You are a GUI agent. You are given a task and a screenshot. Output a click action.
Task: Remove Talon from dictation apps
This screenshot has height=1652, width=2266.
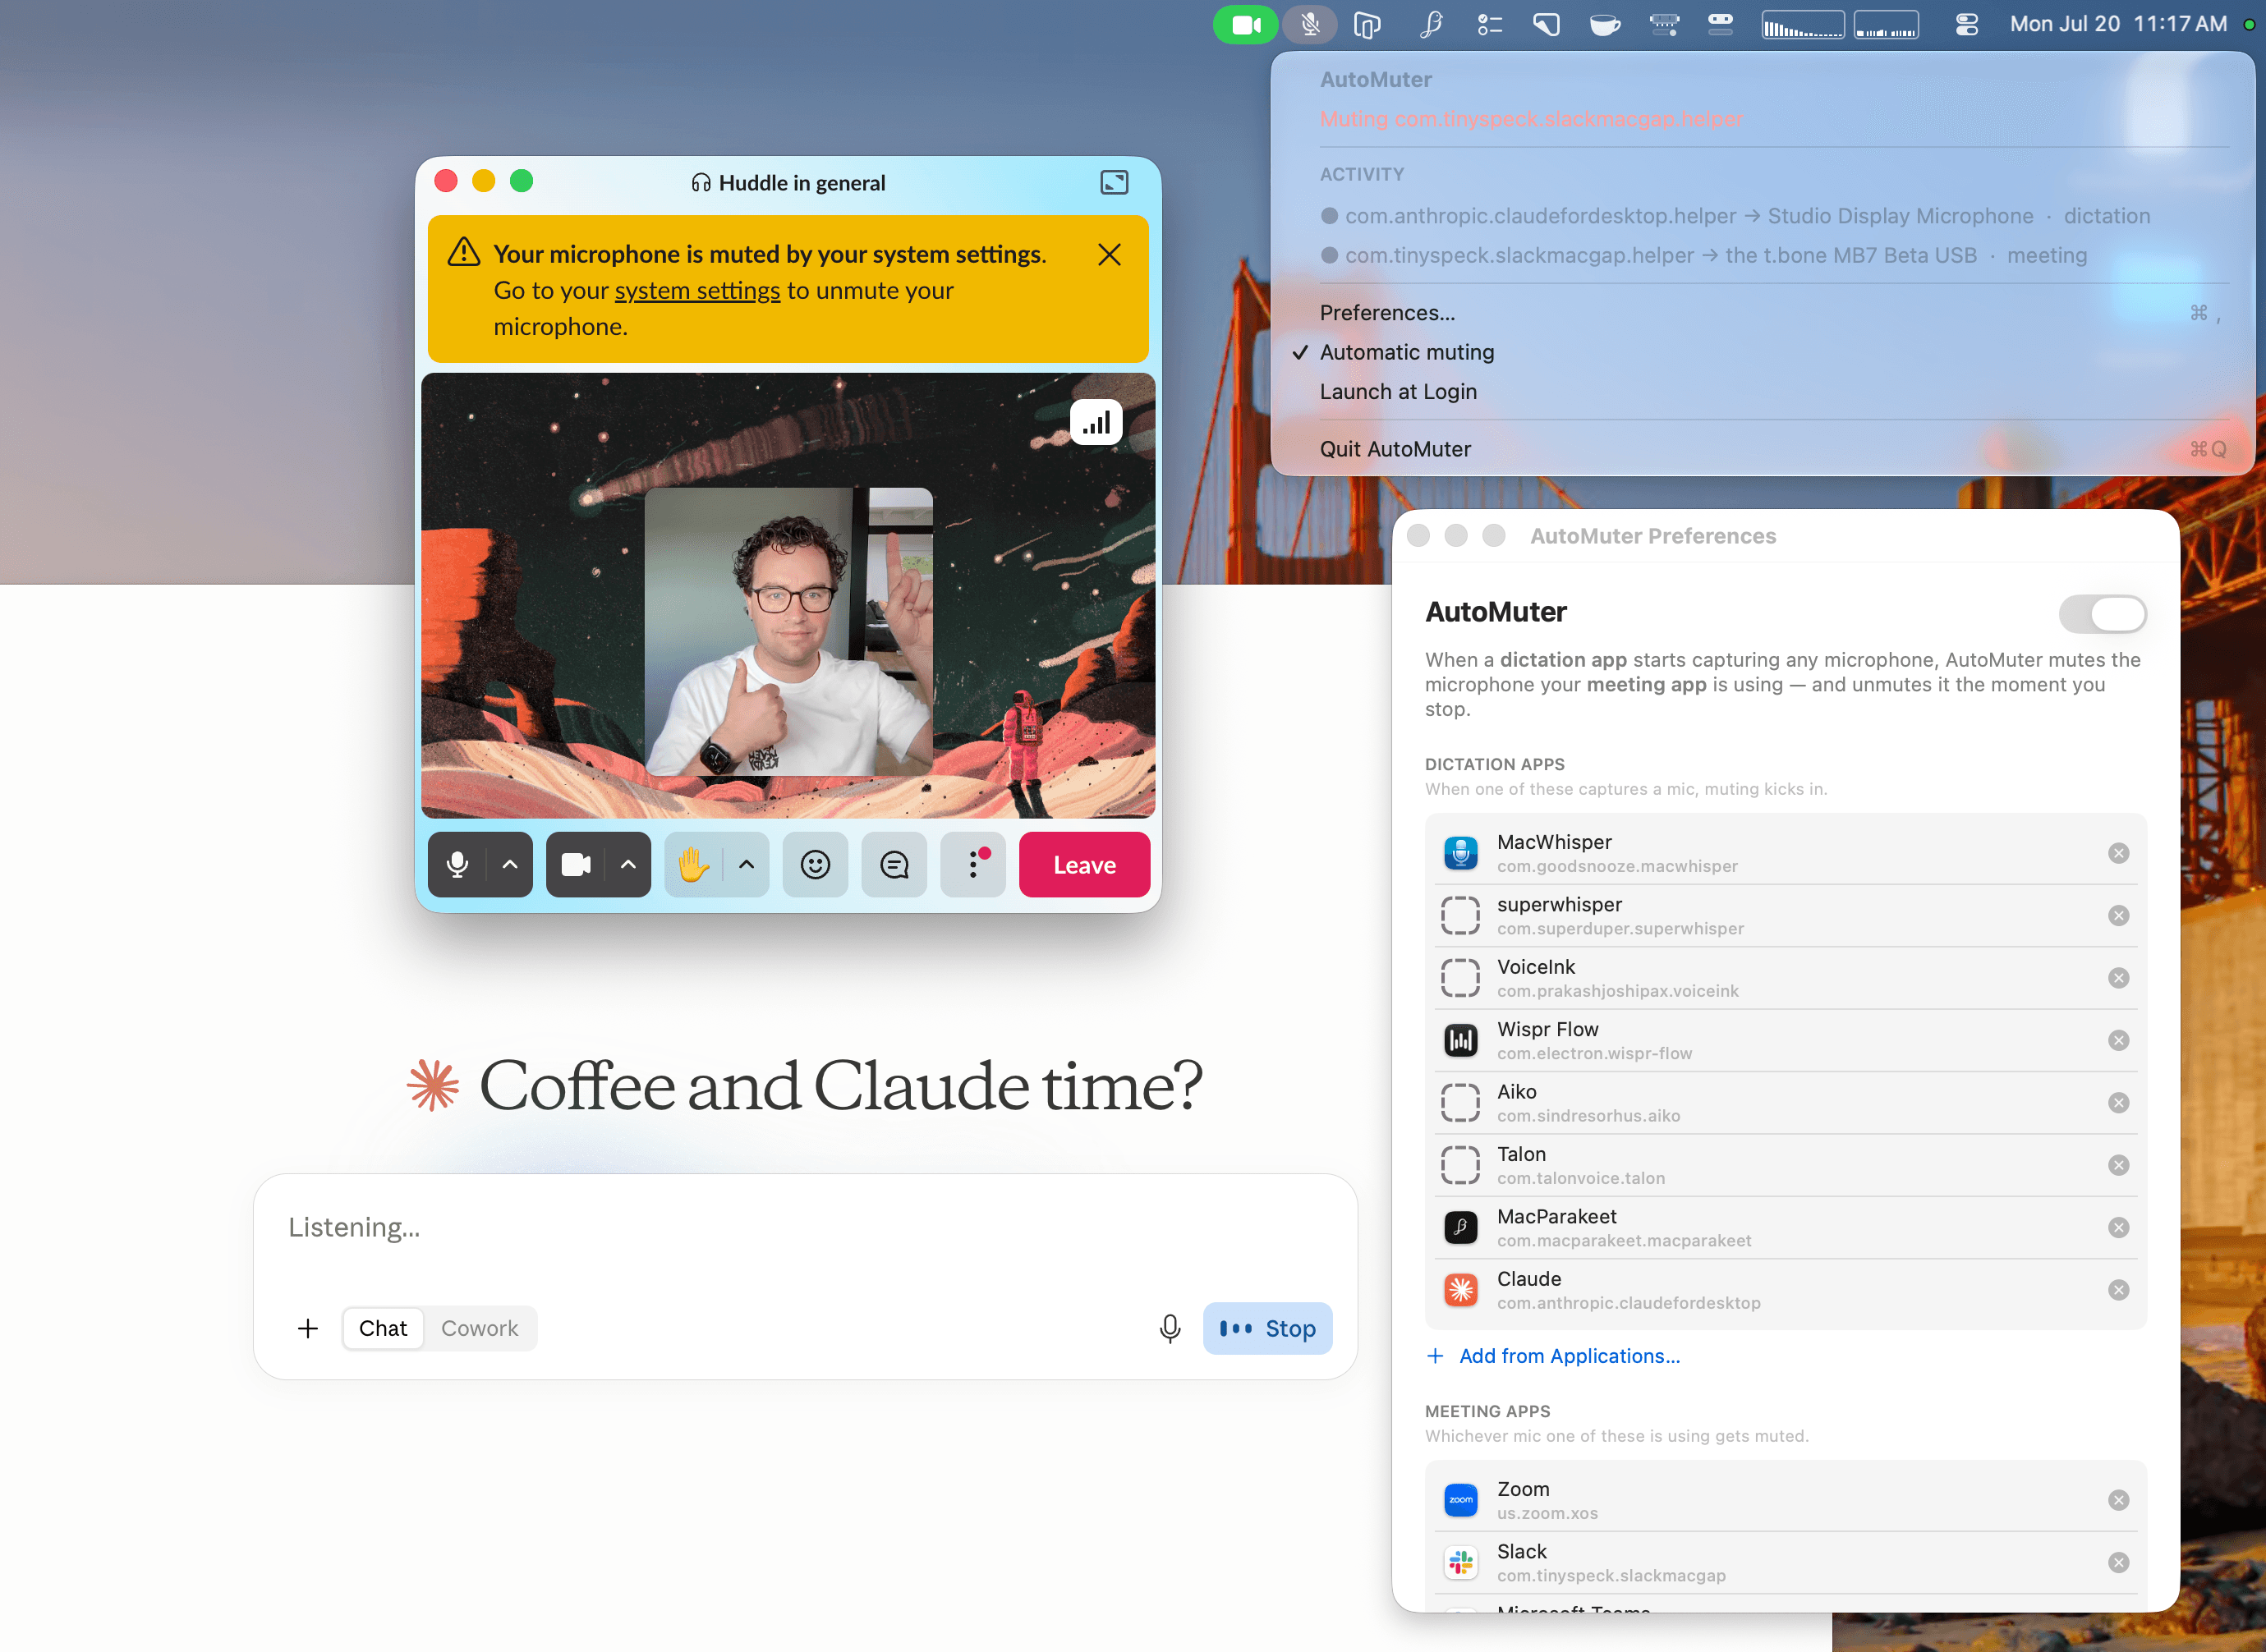click(x=2118, y=1165)
